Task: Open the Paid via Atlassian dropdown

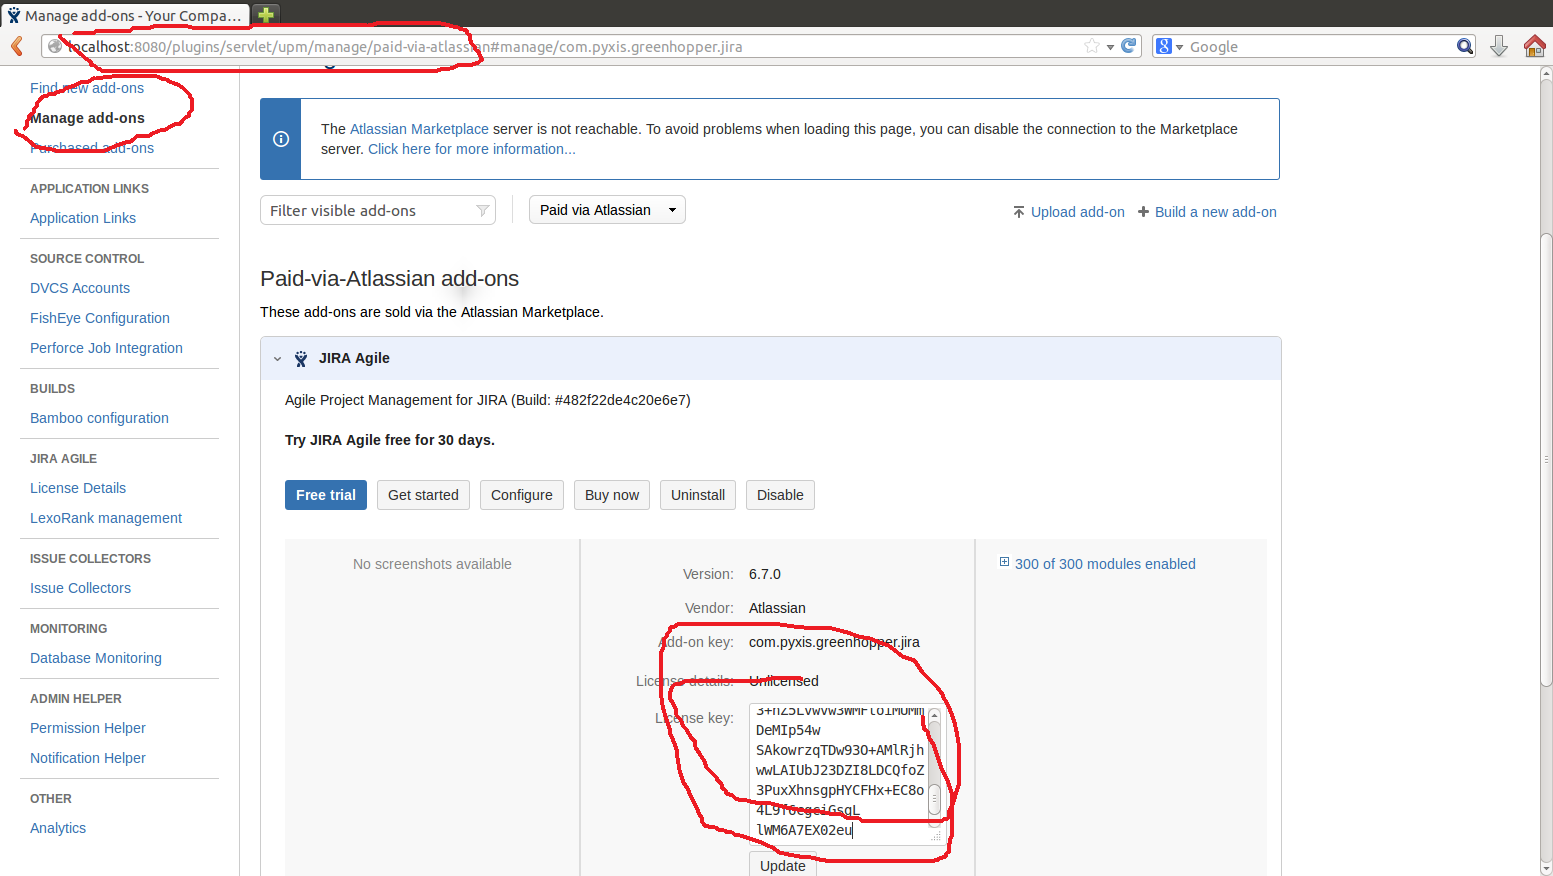Action: click(607, 210)
